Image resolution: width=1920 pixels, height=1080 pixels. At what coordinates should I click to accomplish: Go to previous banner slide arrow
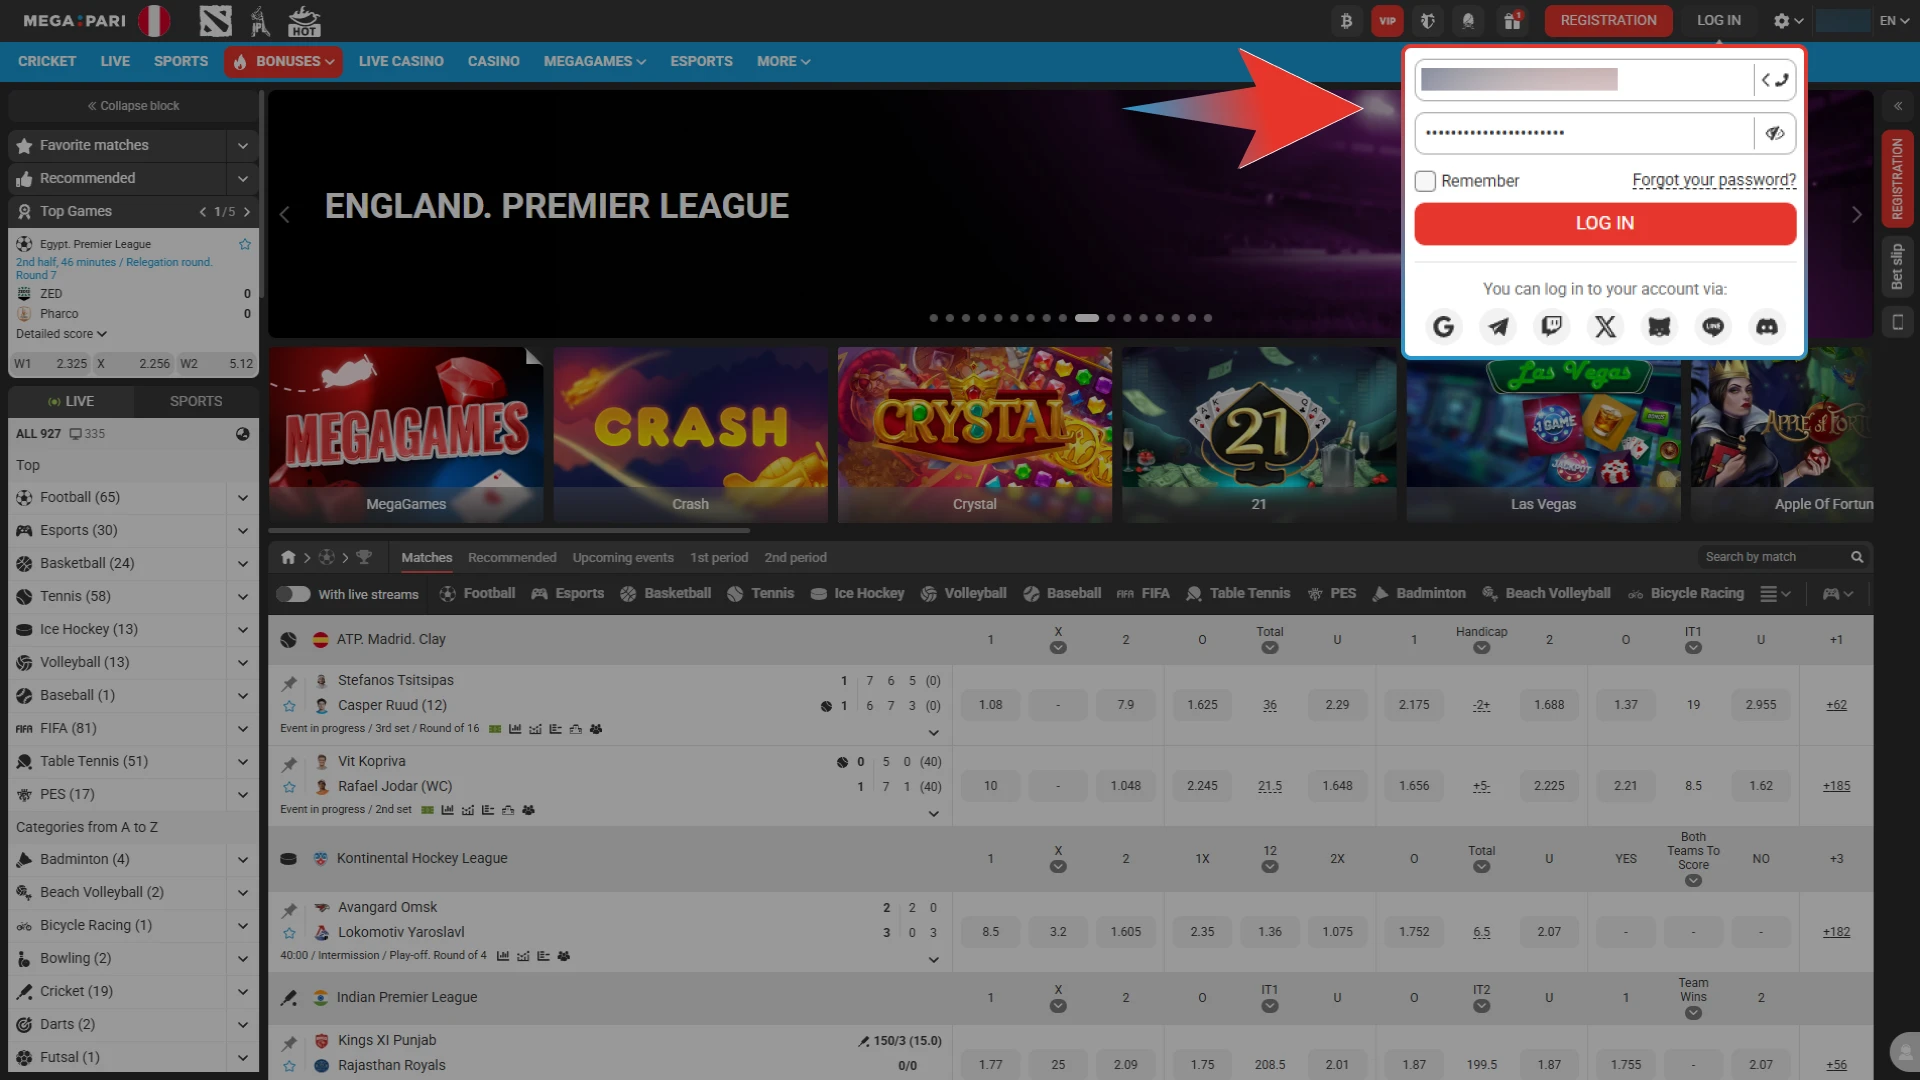[x=285, y=214]
